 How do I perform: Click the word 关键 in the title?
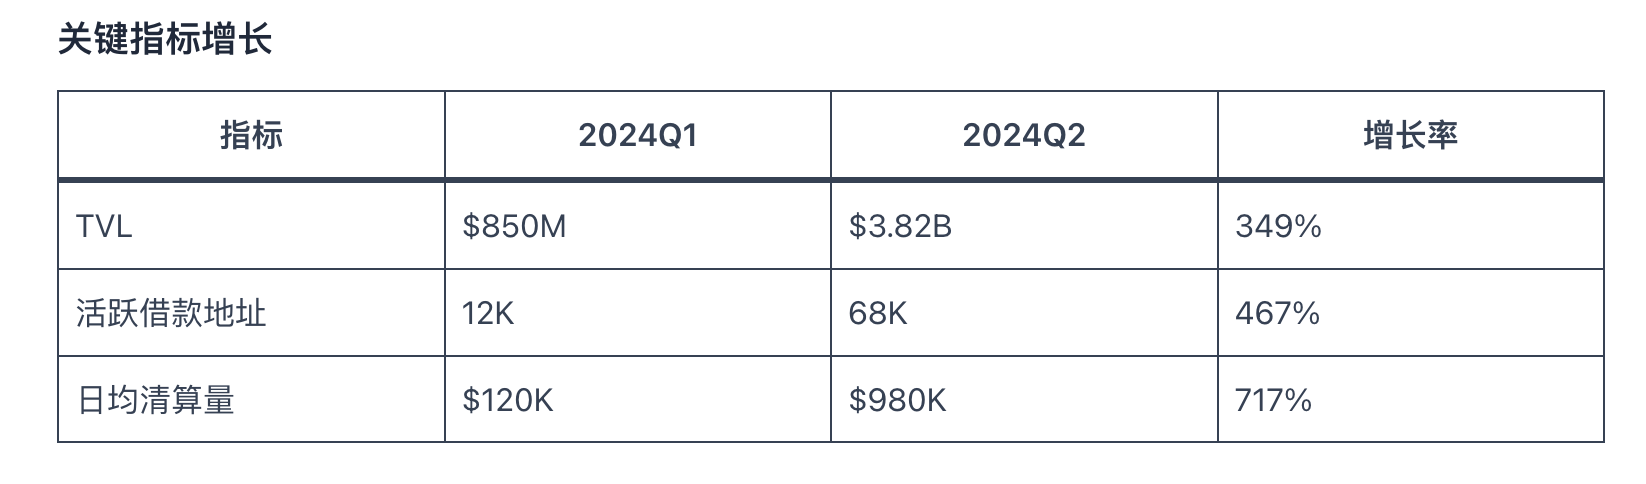coord(93,39)
